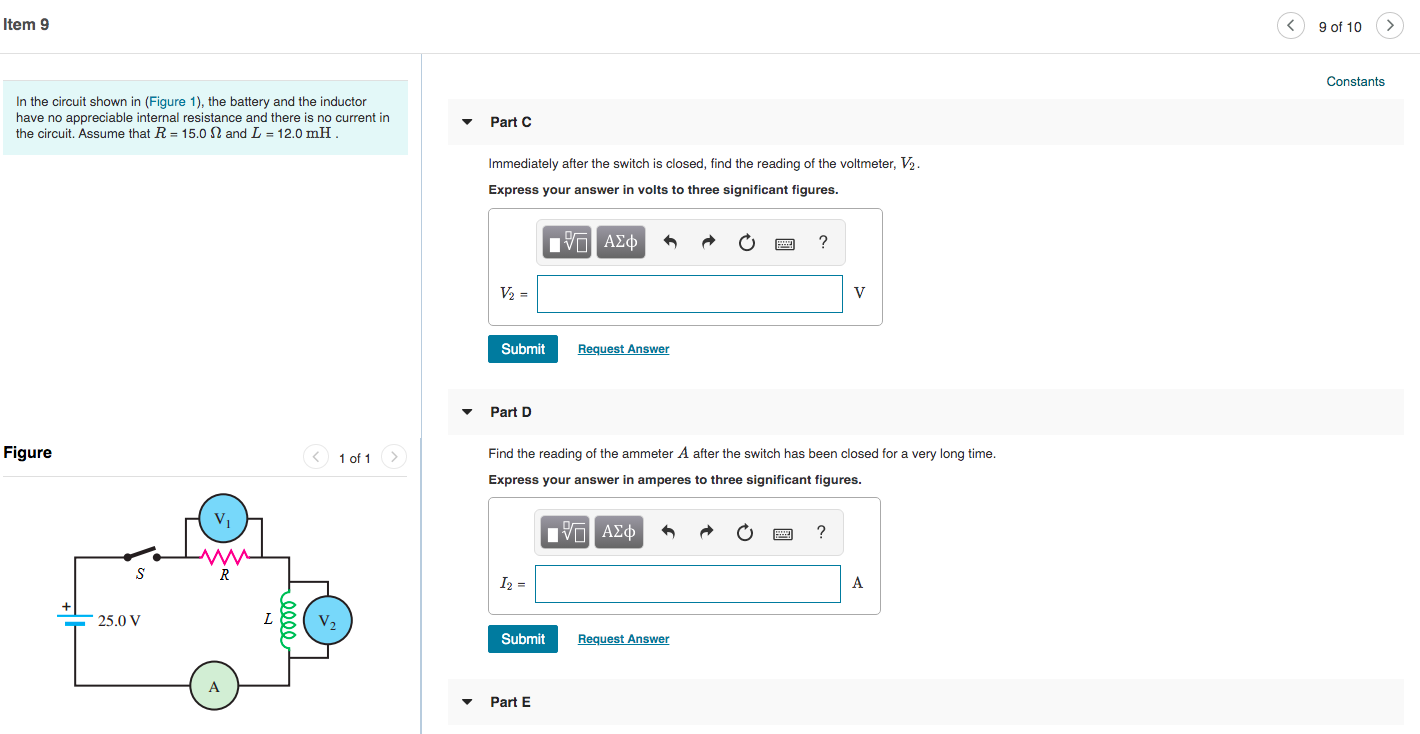The image size is (1420, 734).
Task: Show previous figure arrow
Action: click(316, 457)
